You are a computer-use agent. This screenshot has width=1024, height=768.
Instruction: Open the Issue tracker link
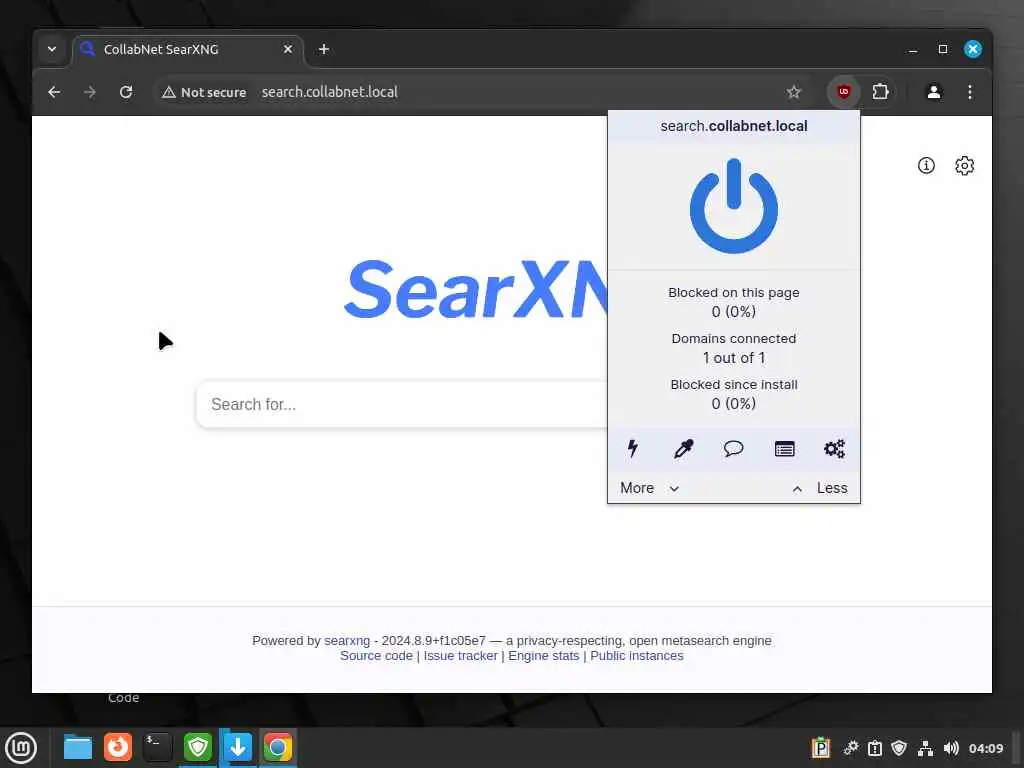pyautogui.click(x=460, y=656)
